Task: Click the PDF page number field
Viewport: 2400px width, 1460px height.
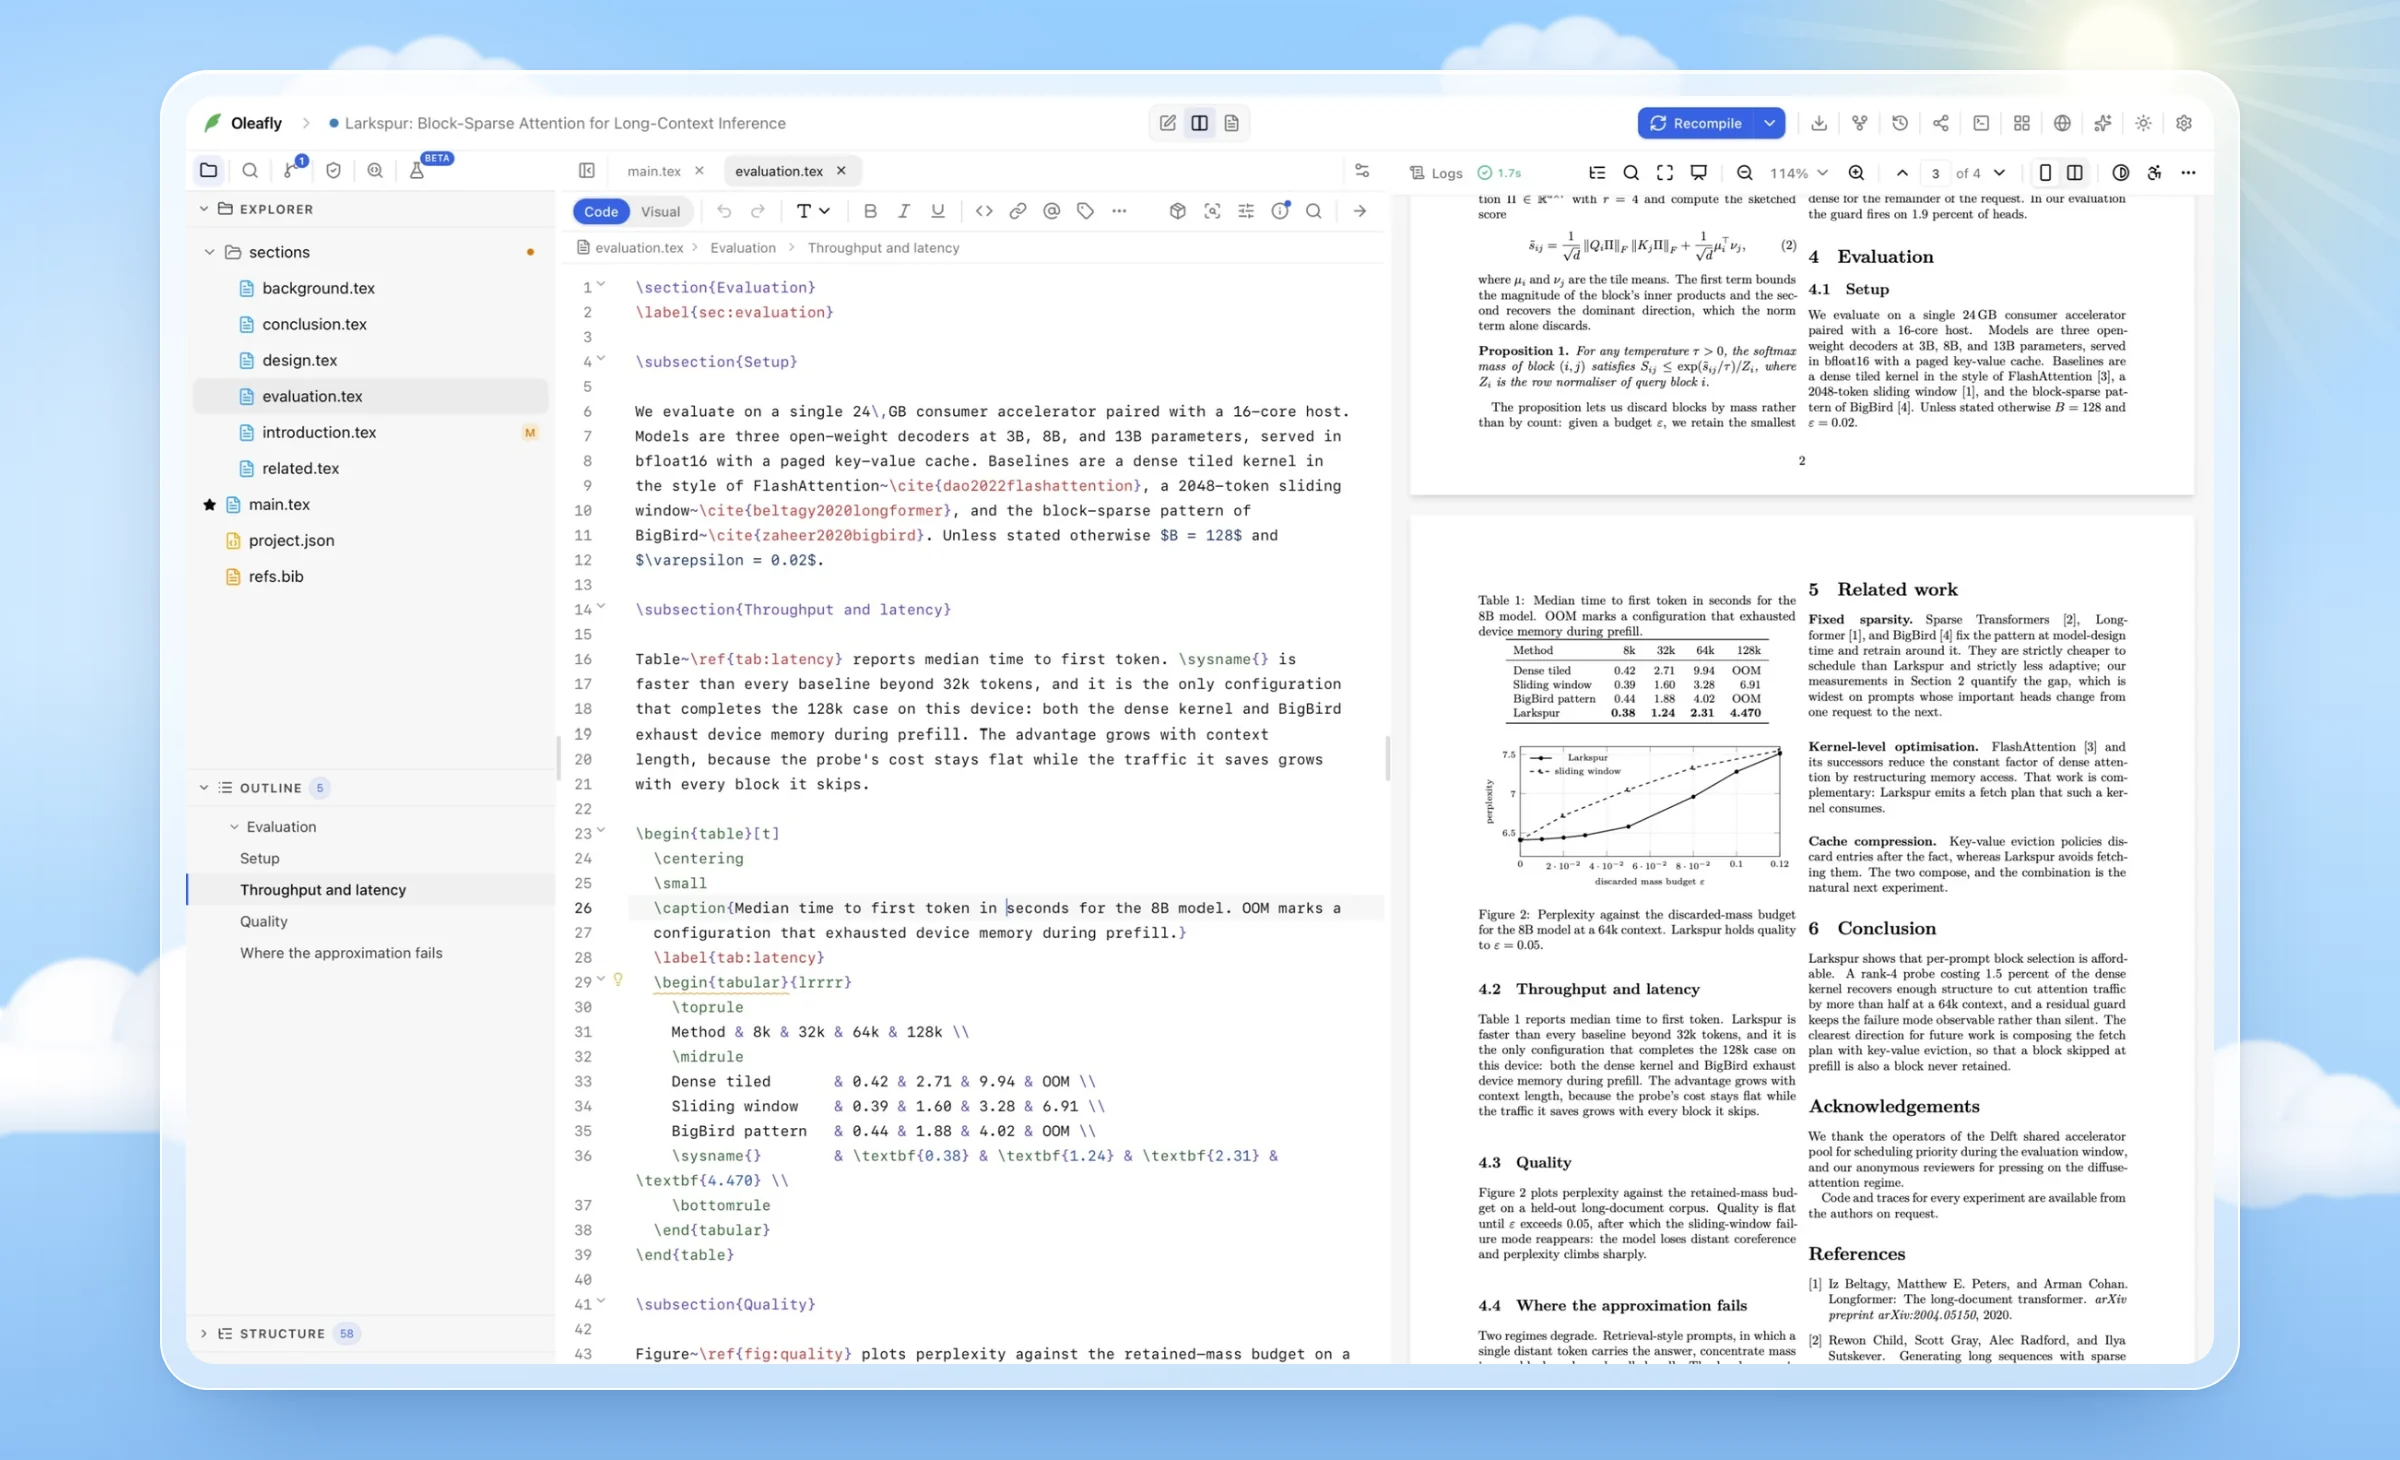Action: [x=1936, y=173]
